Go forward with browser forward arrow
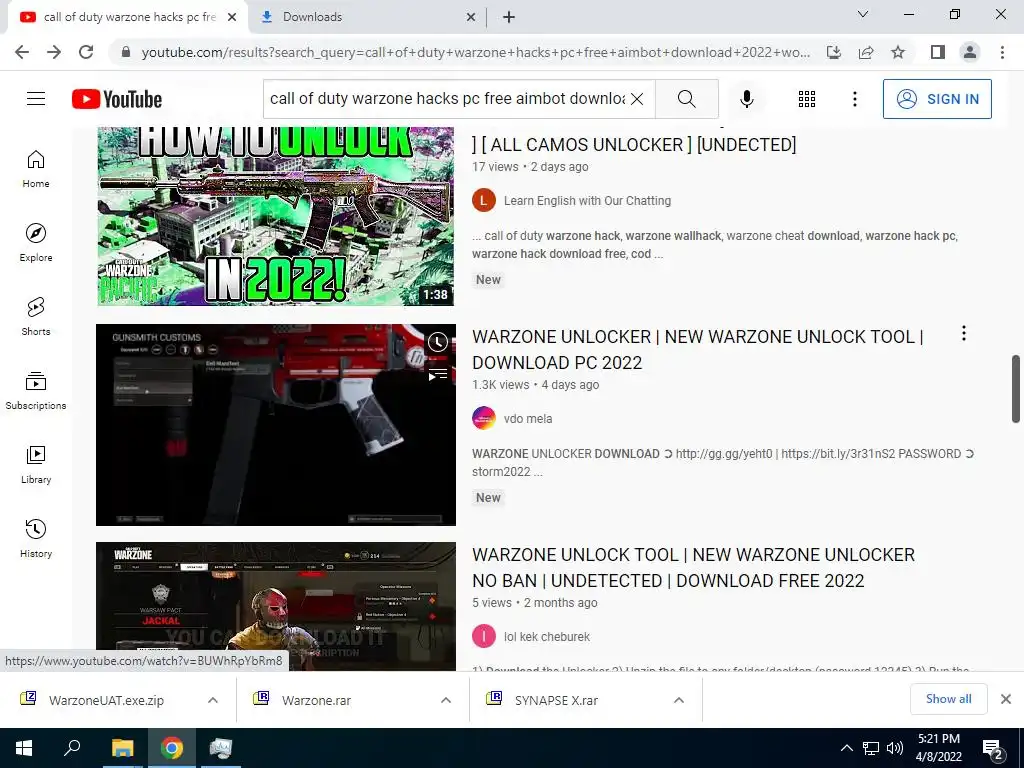Image resolution: width=1024 pixels, height=768 pixels. (54, 52)
